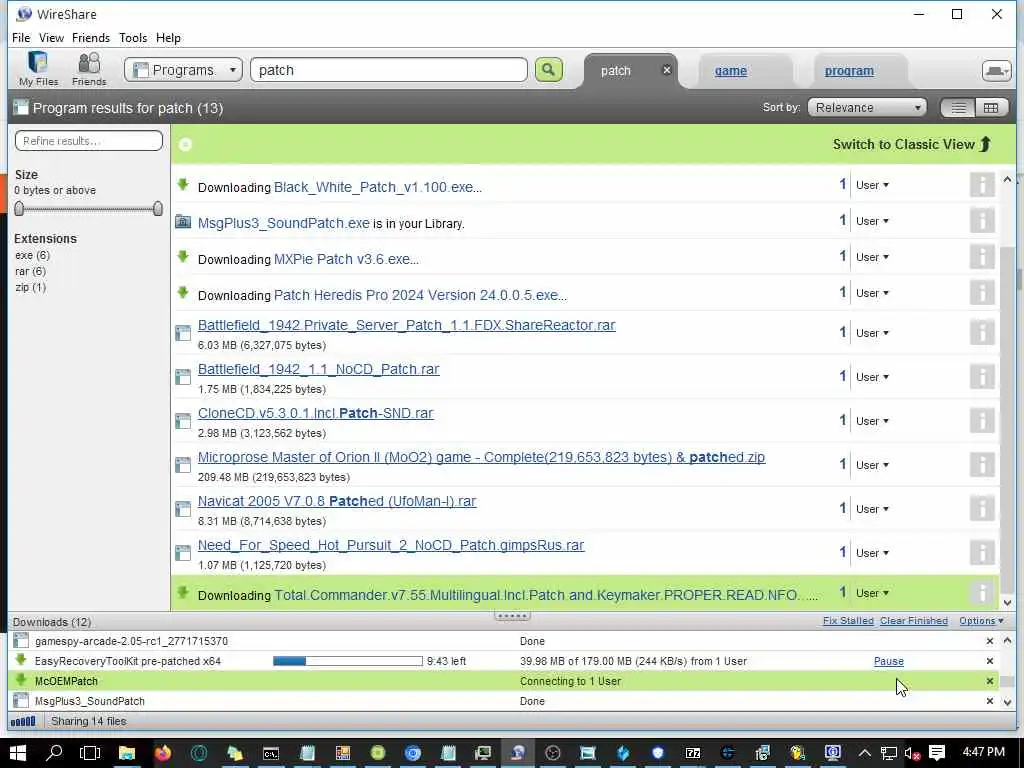Open Sort by Relevance dropdown
1024x768 pixels.
click(x=867, y=108)
